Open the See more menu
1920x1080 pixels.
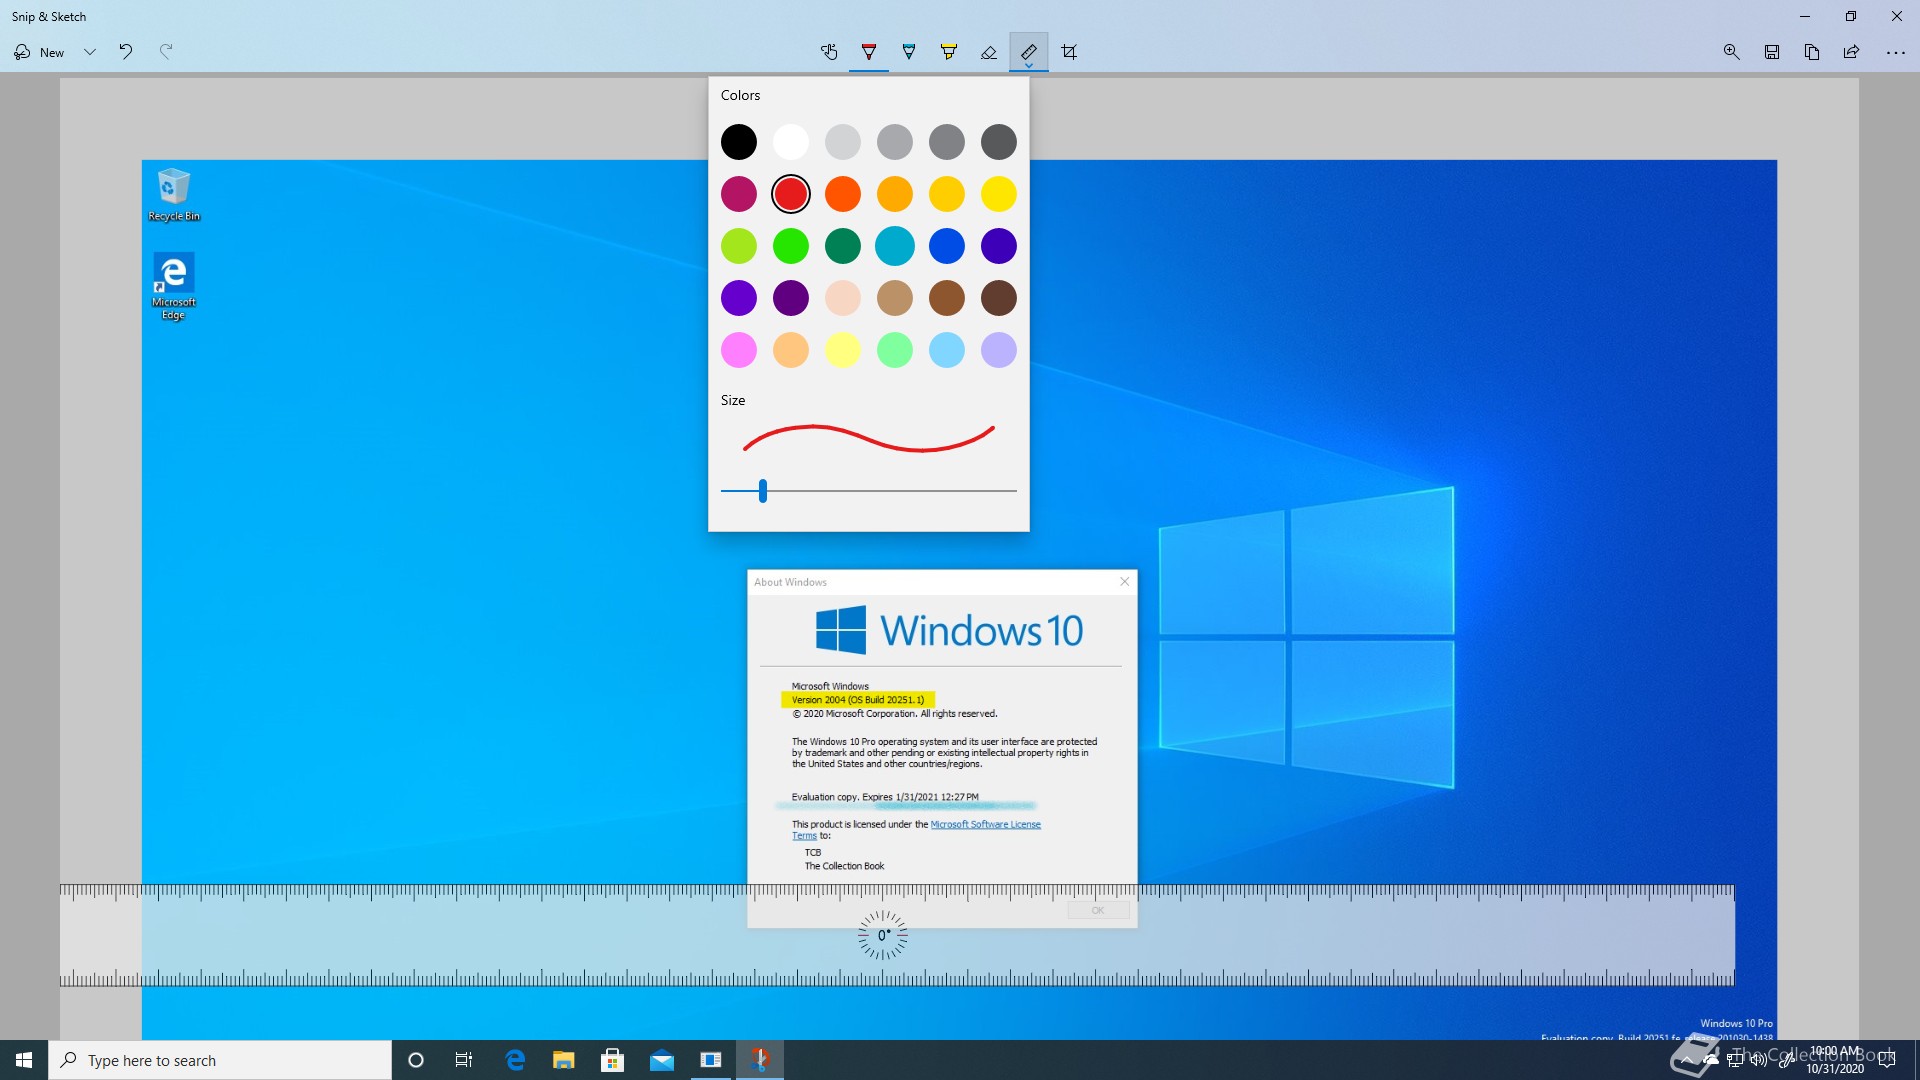(x=1895, y=52)
